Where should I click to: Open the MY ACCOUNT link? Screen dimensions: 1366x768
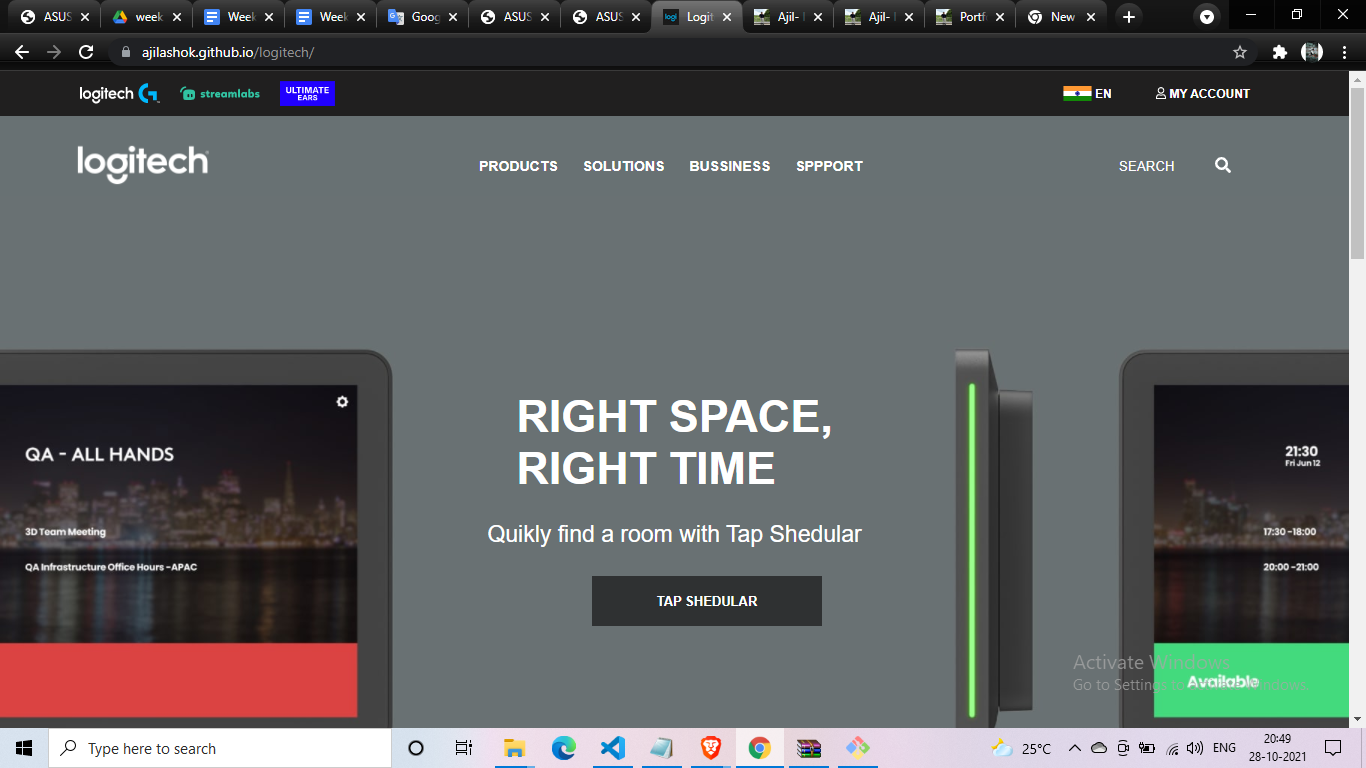click(1202, 94)
